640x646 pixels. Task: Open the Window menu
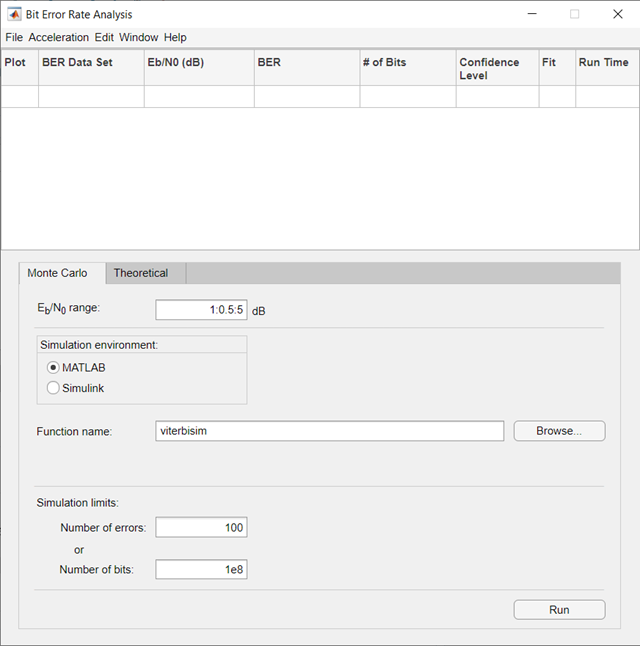(x=138, y=37)
